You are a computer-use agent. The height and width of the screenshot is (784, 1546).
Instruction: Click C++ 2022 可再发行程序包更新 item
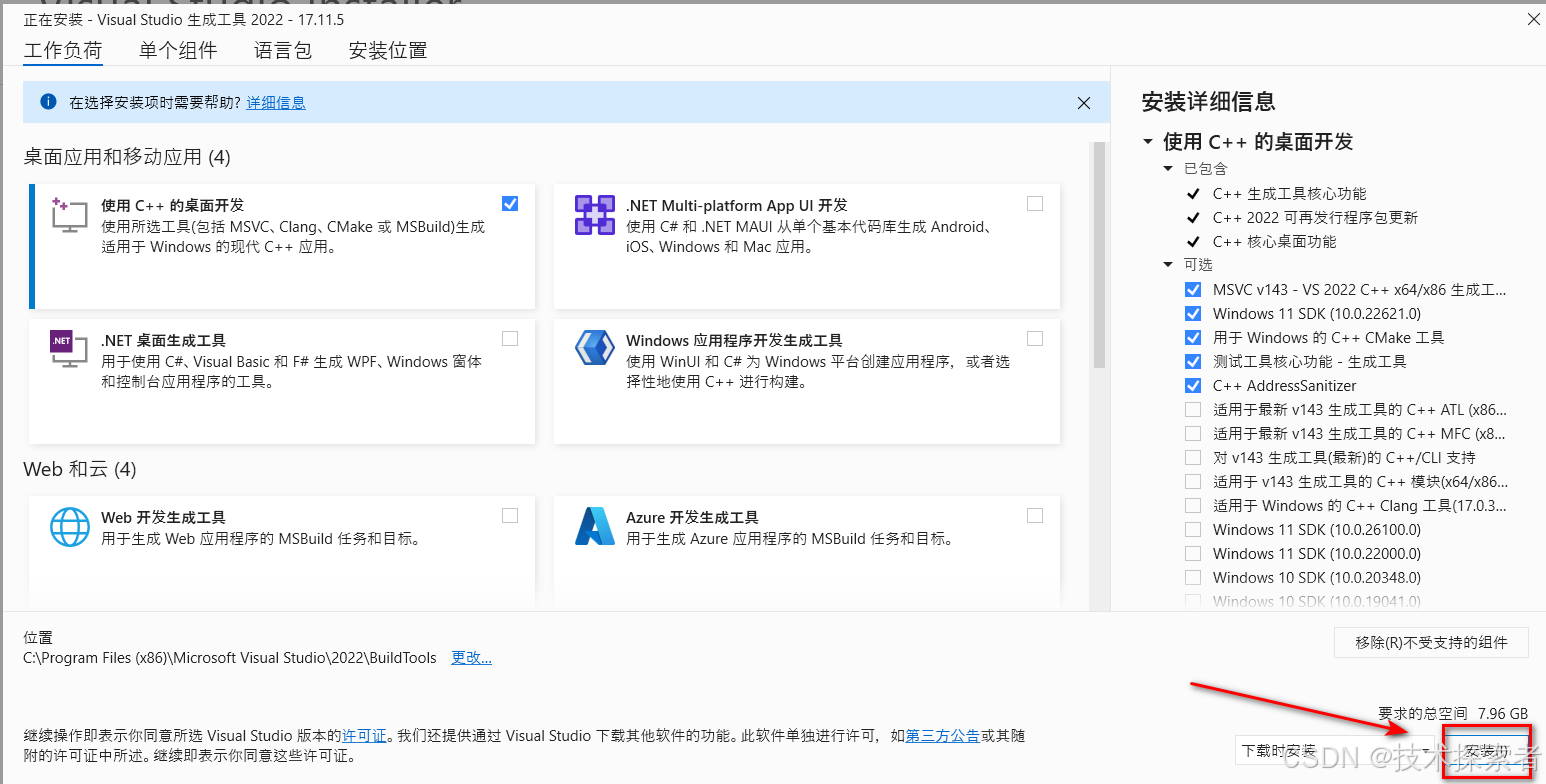point(1315,217)
